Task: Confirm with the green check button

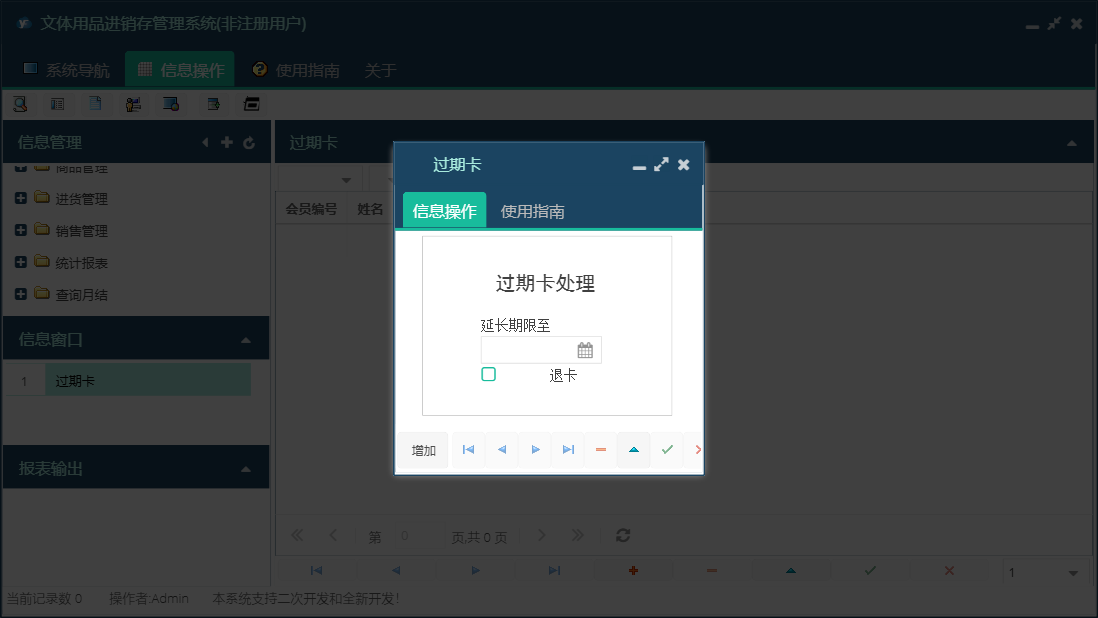Action: click(x=666, y=450)
